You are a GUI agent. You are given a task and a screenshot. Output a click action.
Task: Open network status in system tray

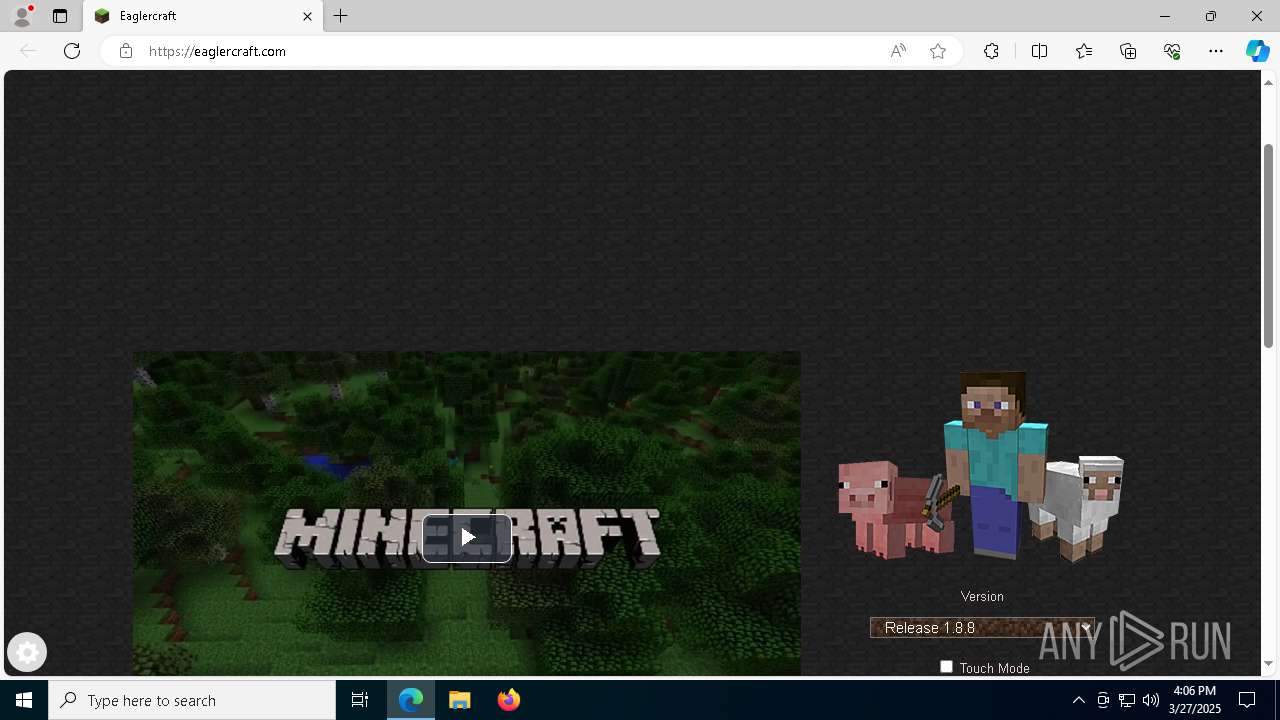(1127, 700)
